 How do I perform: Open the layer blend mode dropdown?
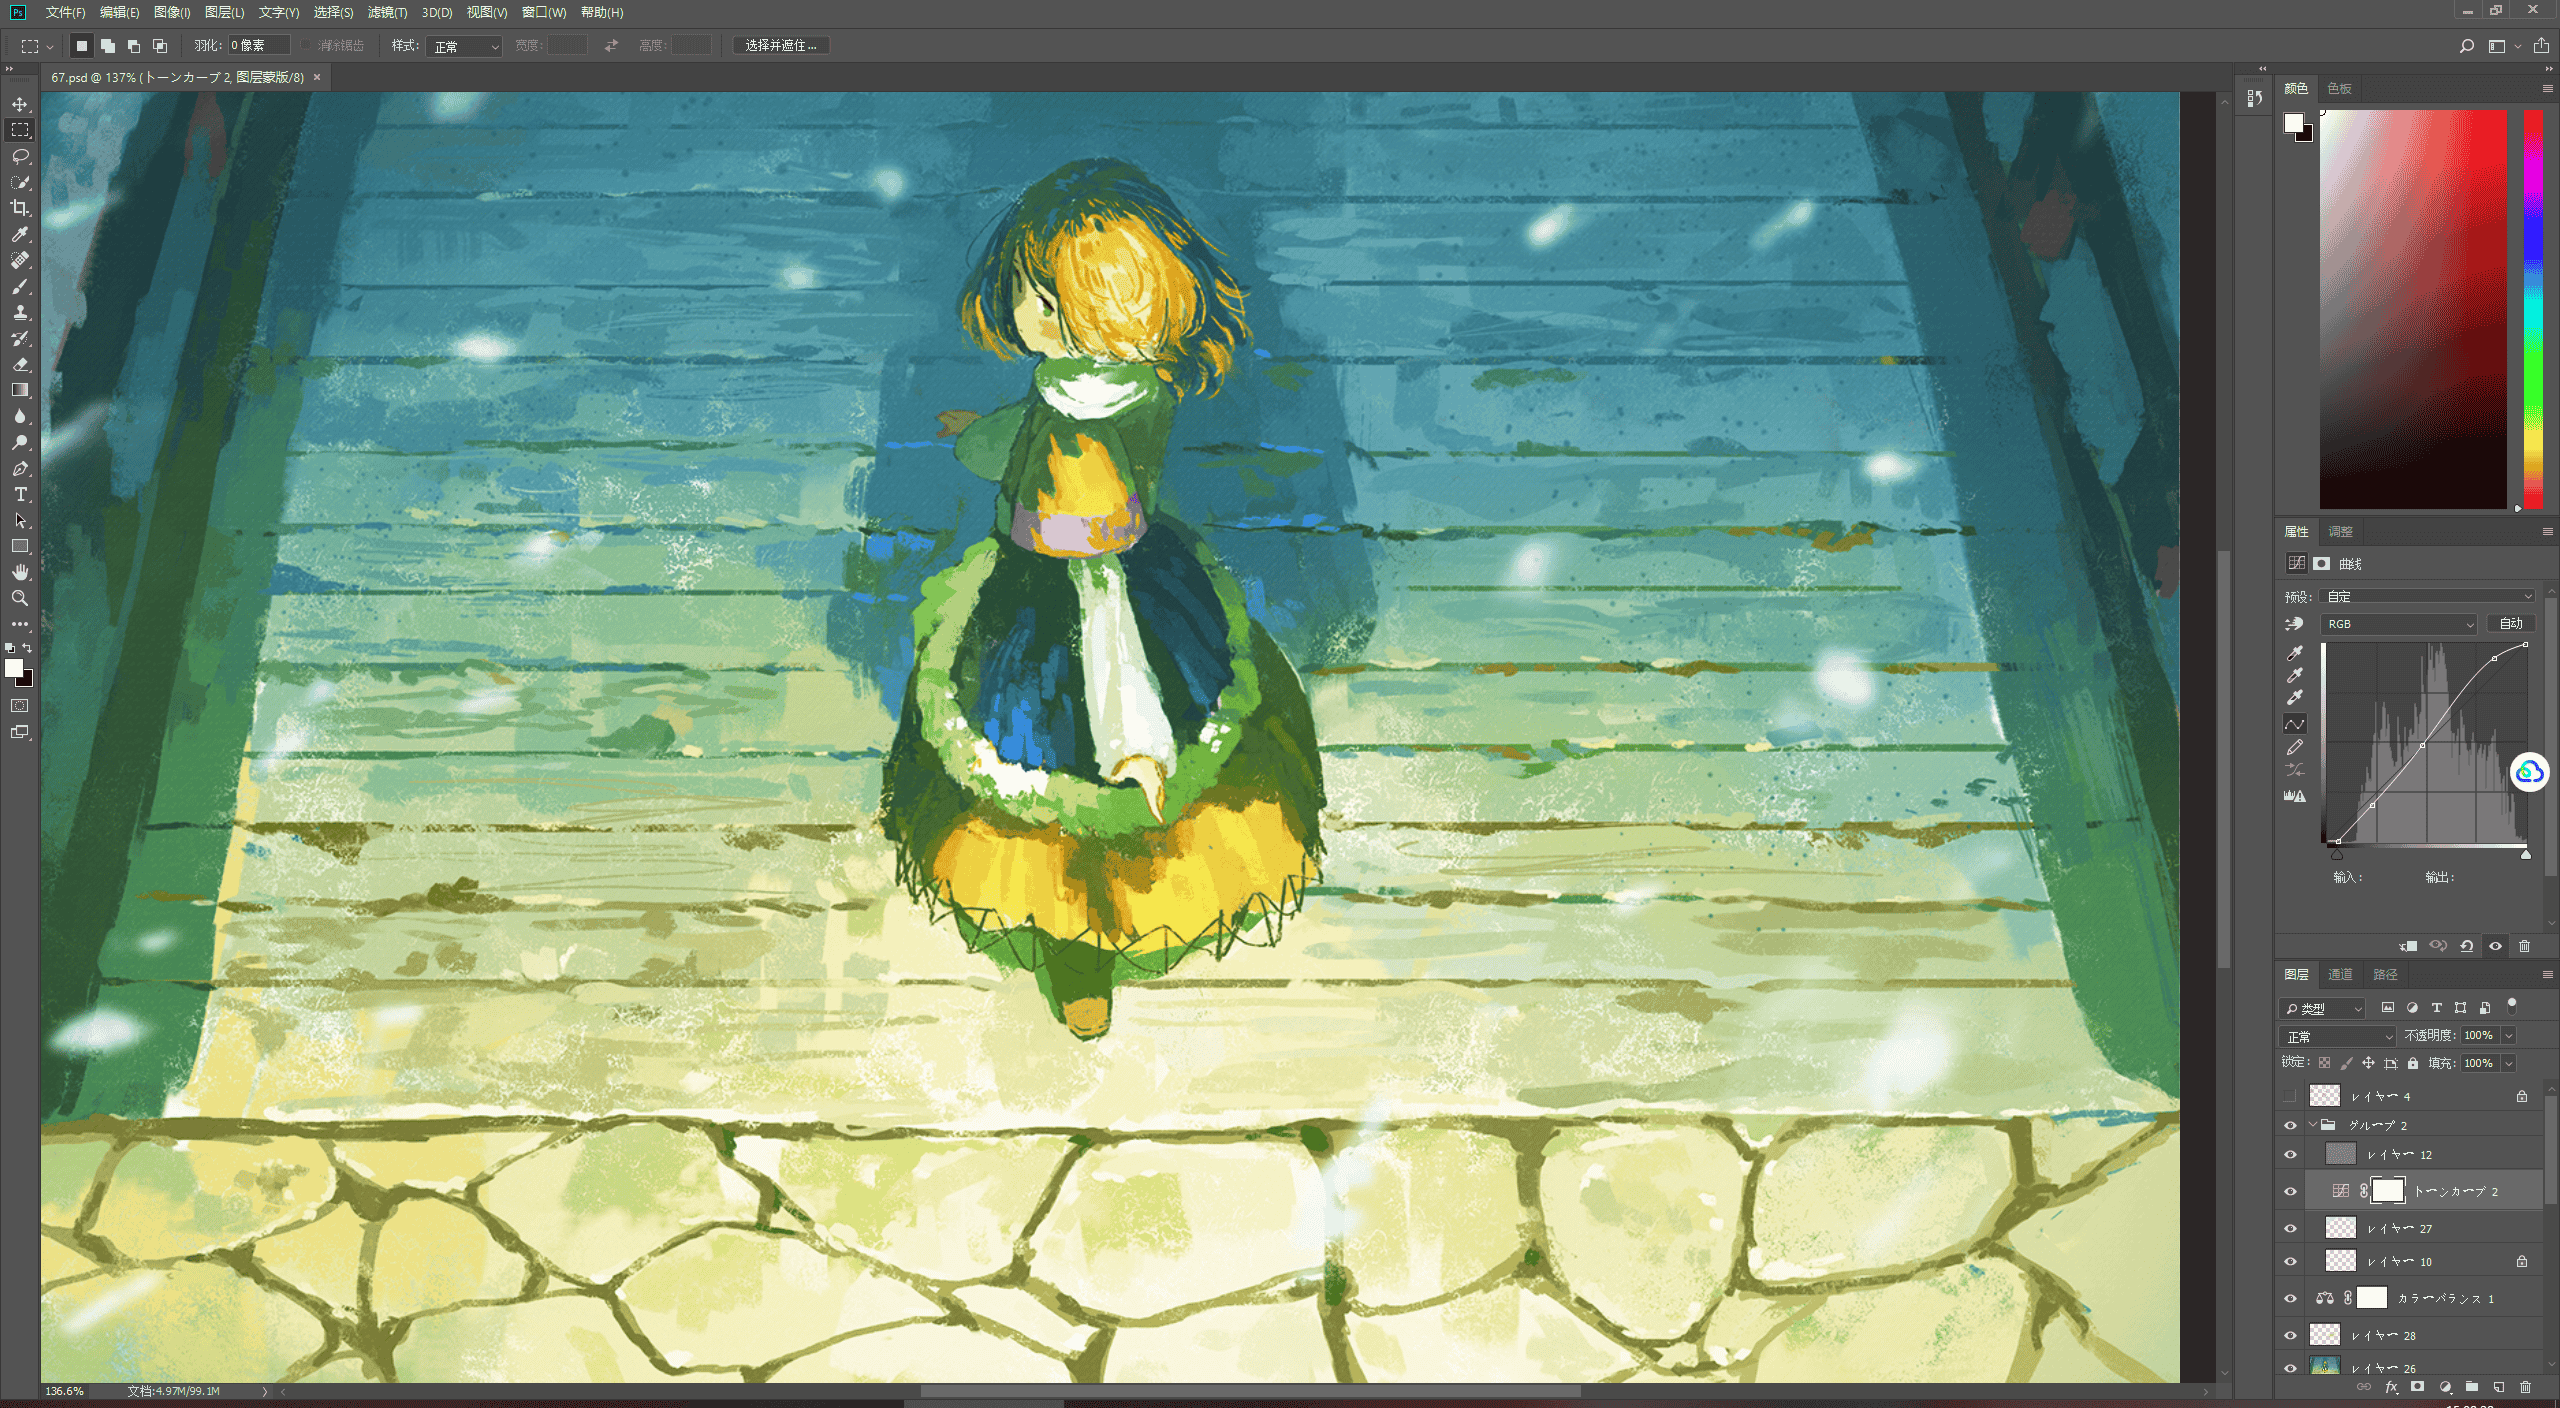(x=2338, y=1036)
